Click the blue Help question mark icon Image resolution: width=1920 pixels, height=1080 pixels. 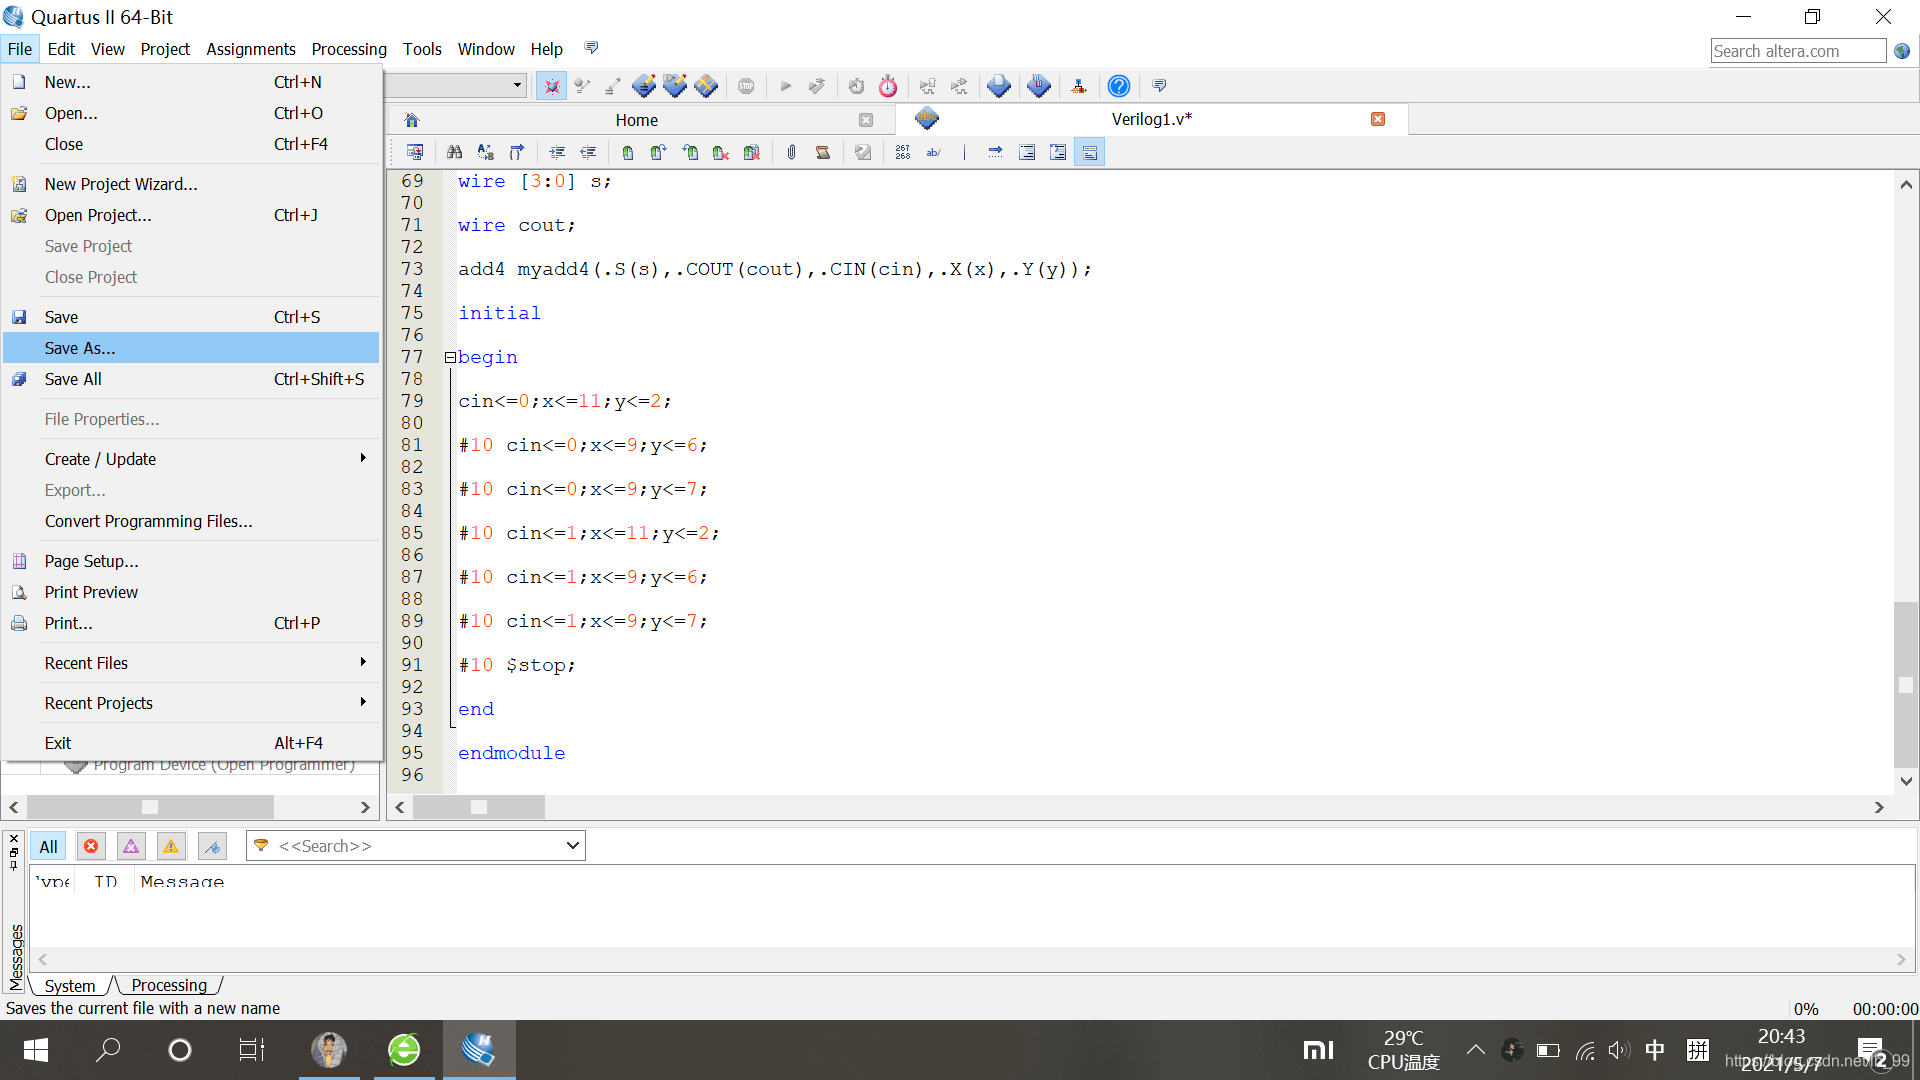coord(1119,86)
